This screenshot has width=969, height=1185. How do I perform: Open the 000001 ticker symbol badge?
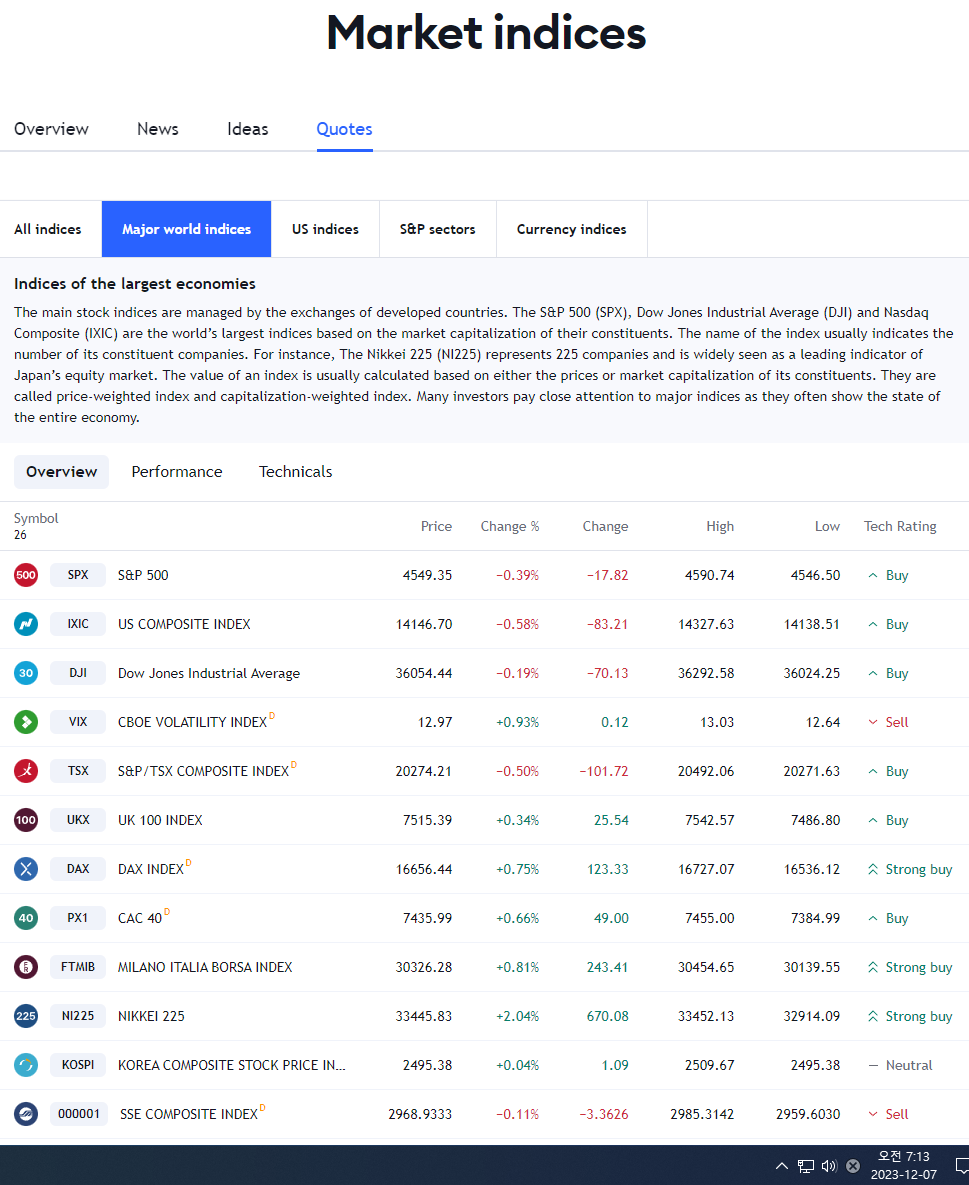coord(79,1114)
